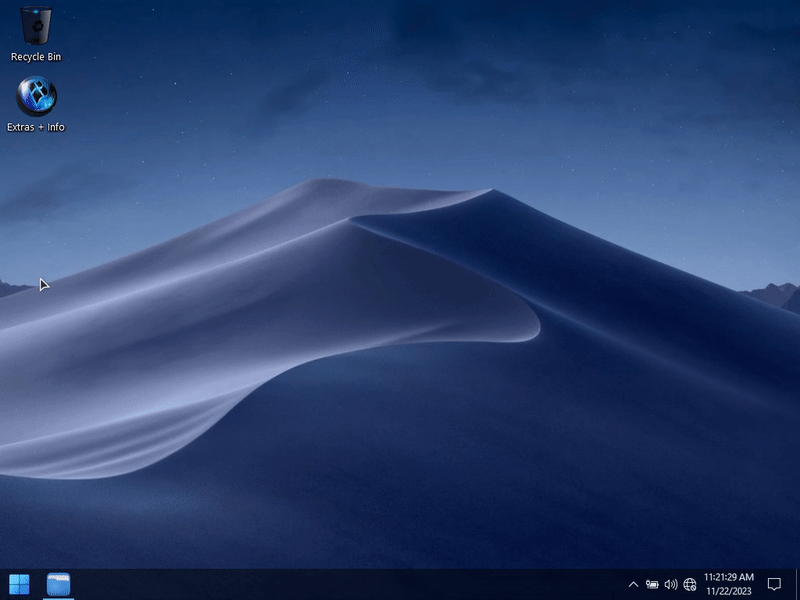The height and width of the screenshot is (600, 800).
Task: Select the Recycle Bin desktop icon
Action: pyautogui.click(x=36, y=34)
